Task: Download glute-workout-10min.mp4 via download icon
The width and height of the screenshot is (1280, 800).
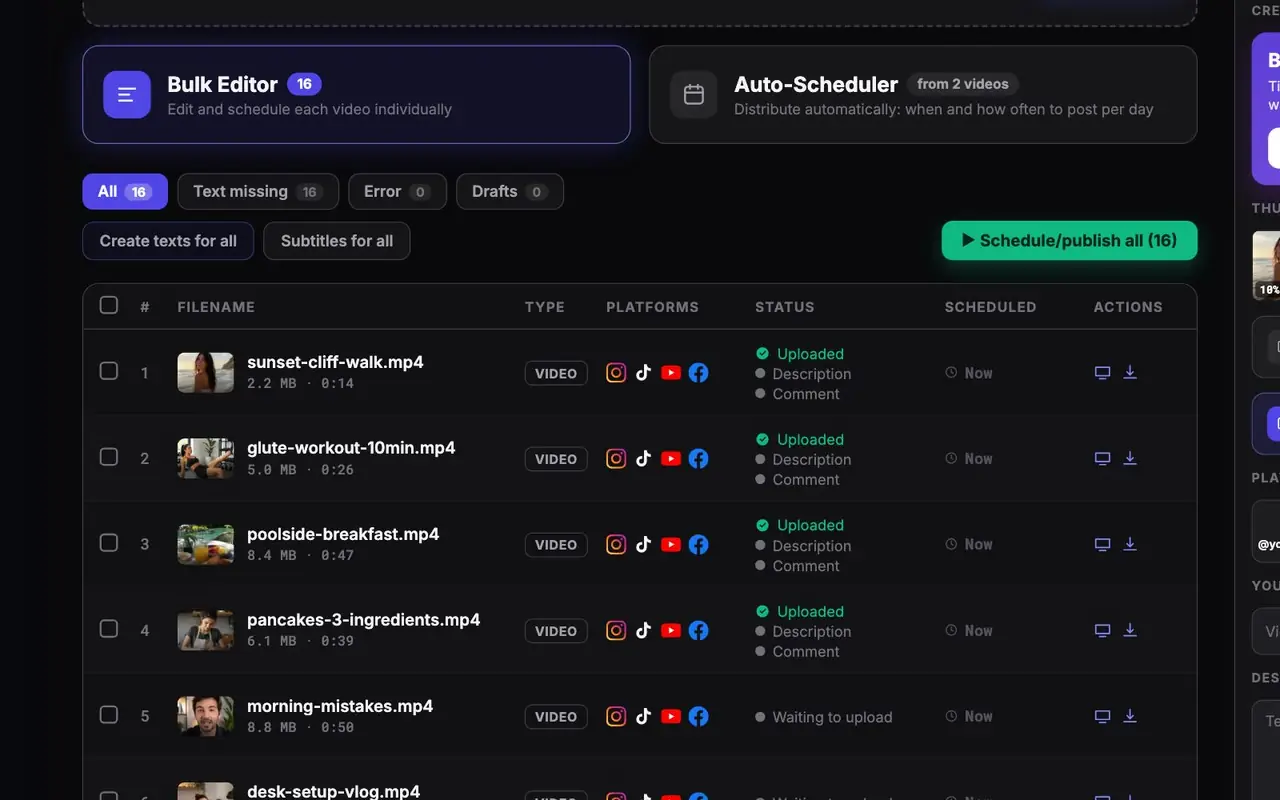Action: [1130, 458]
